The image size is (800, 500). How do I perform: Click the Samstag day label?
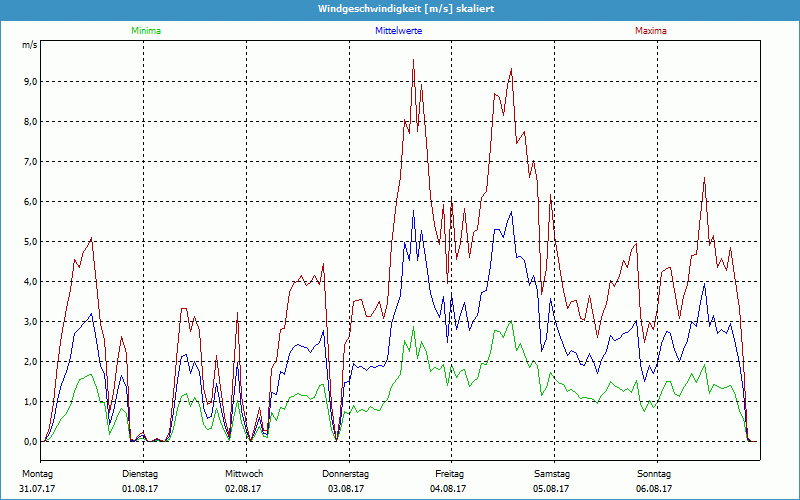(x=552, y=474)
